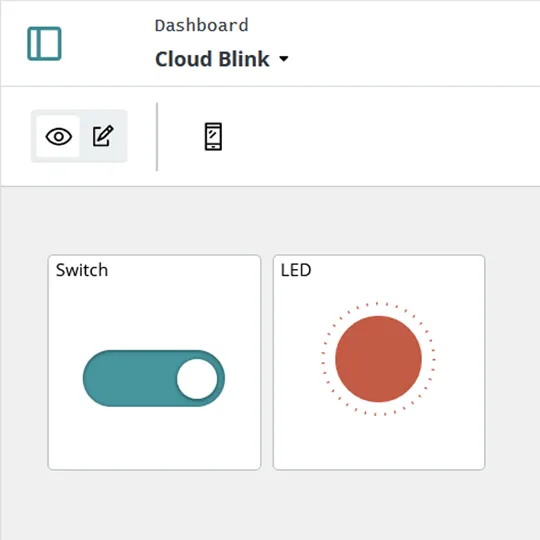Switch to view mode eye icon
The width and height of the screenshot is (540, 540).
59,136
